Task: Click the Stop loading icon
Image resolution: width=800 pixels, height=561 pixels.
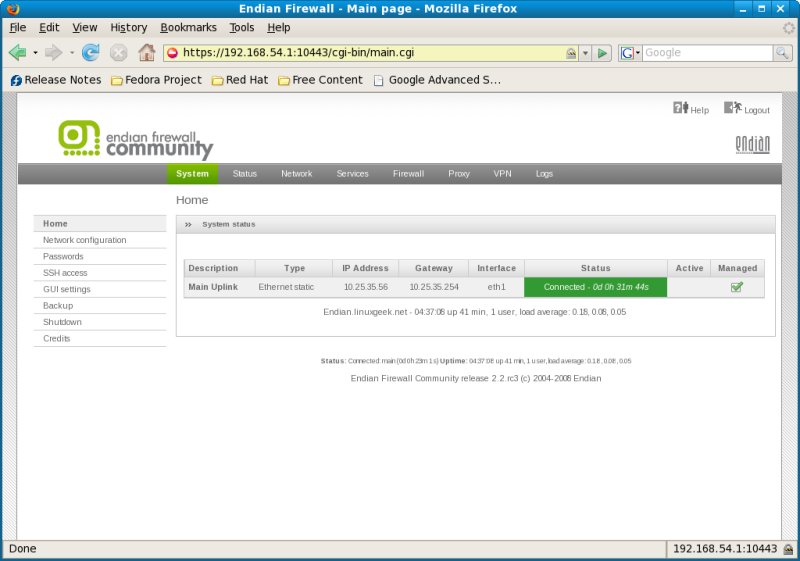Action: pyautogui.click(x=118, y=53)
